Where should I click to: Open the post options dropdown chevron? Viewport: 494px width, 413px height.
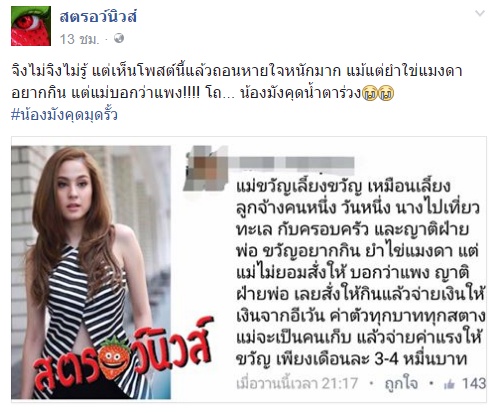480,13
